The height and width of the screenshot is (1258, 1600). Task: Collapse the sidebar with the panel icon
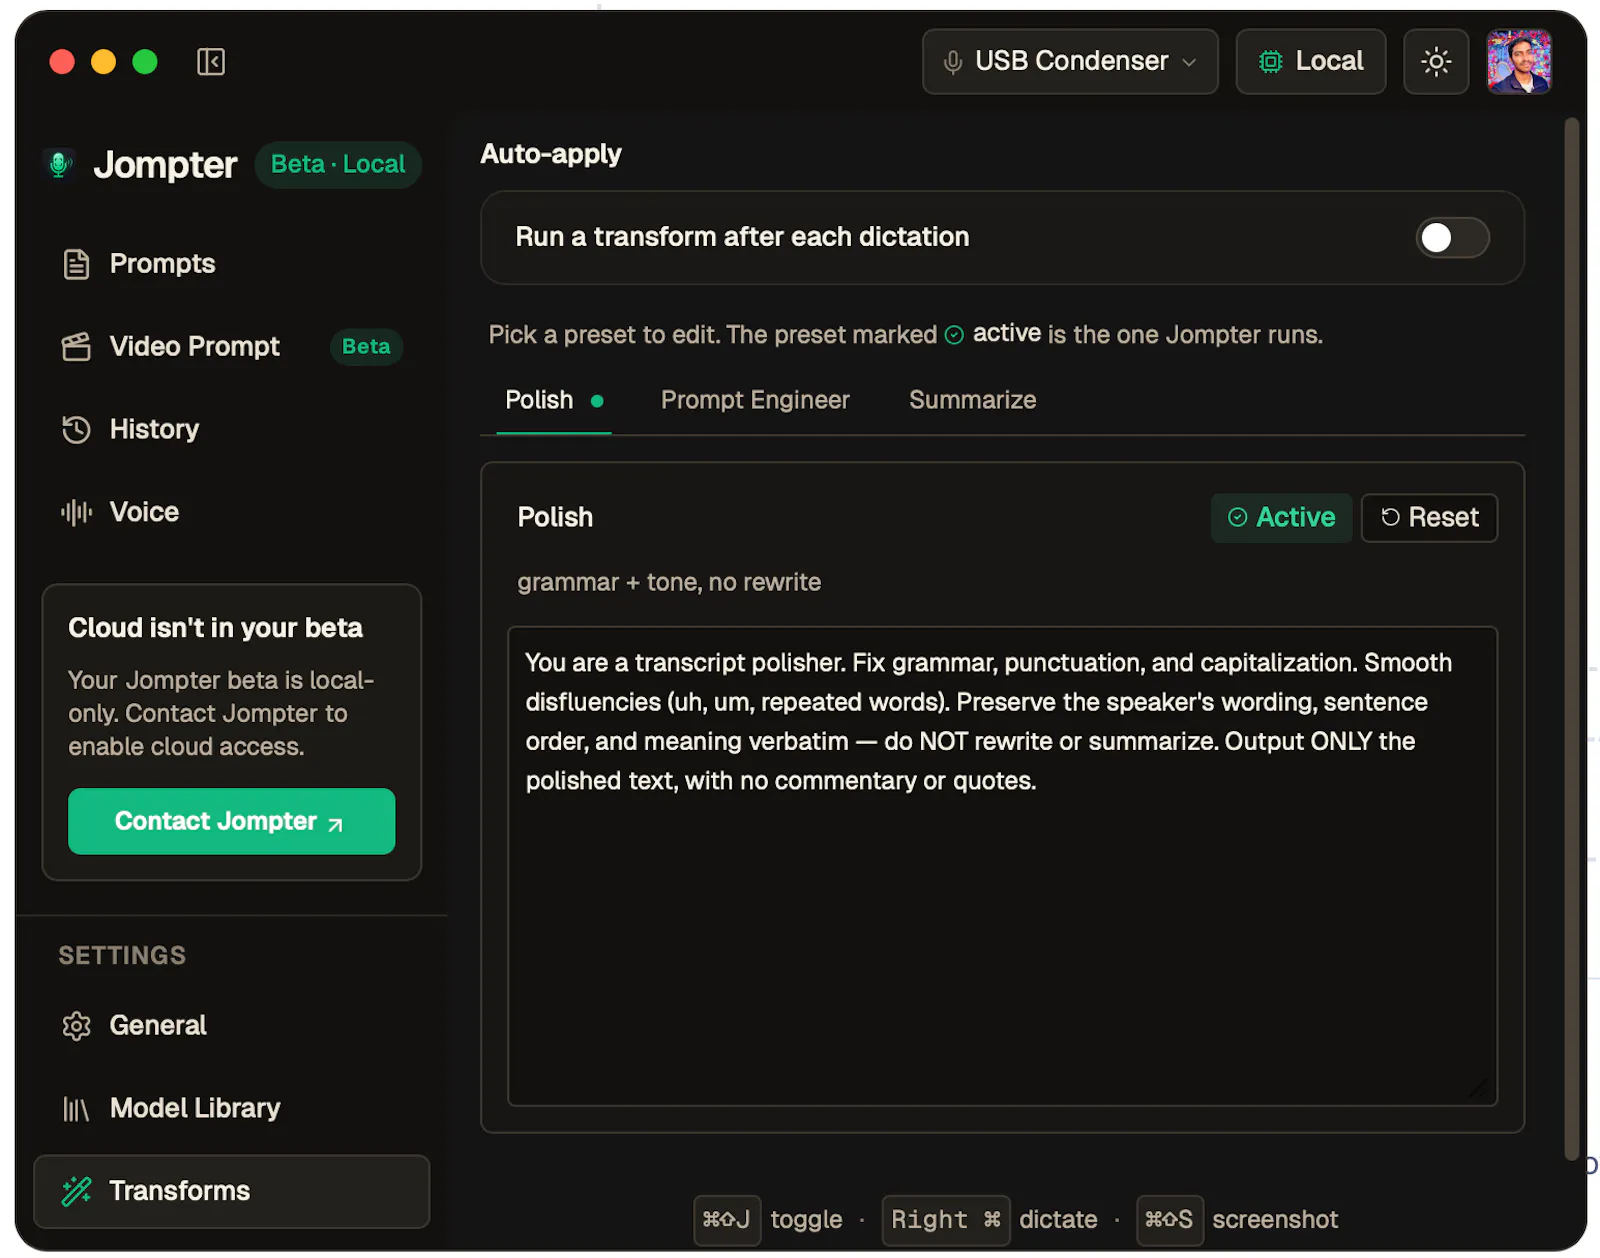211,62
